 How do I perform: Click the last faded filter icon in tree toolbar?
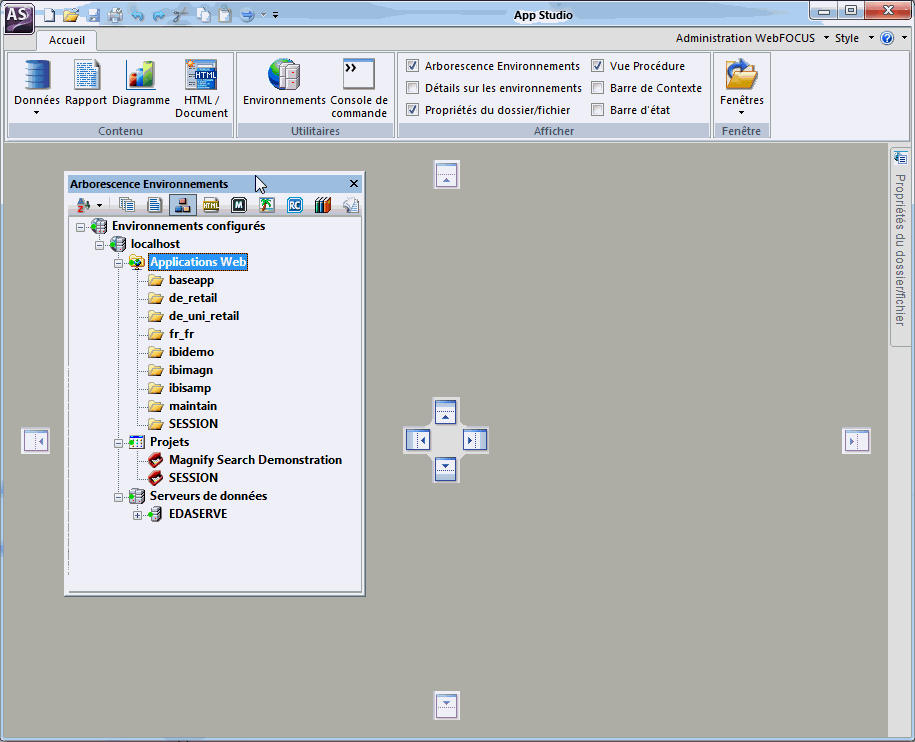(351, 205)
